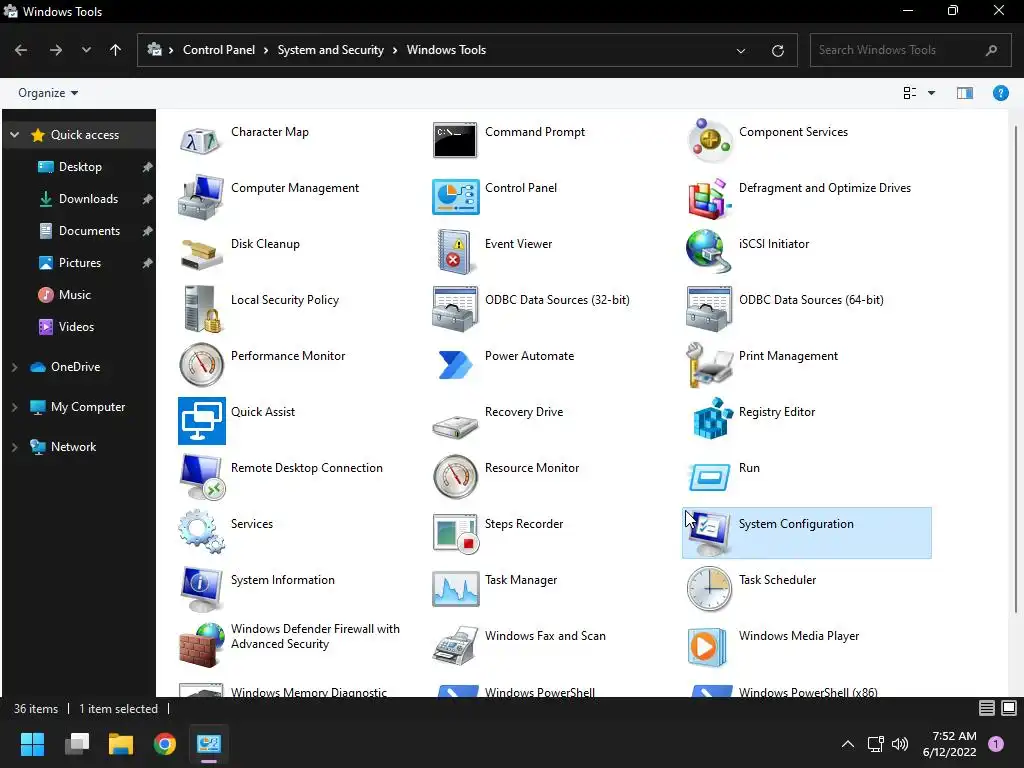Select Defragment and Optimize Drives icon
The width and height of the screenshot is (1024, 768).
(x=709, y=199)
